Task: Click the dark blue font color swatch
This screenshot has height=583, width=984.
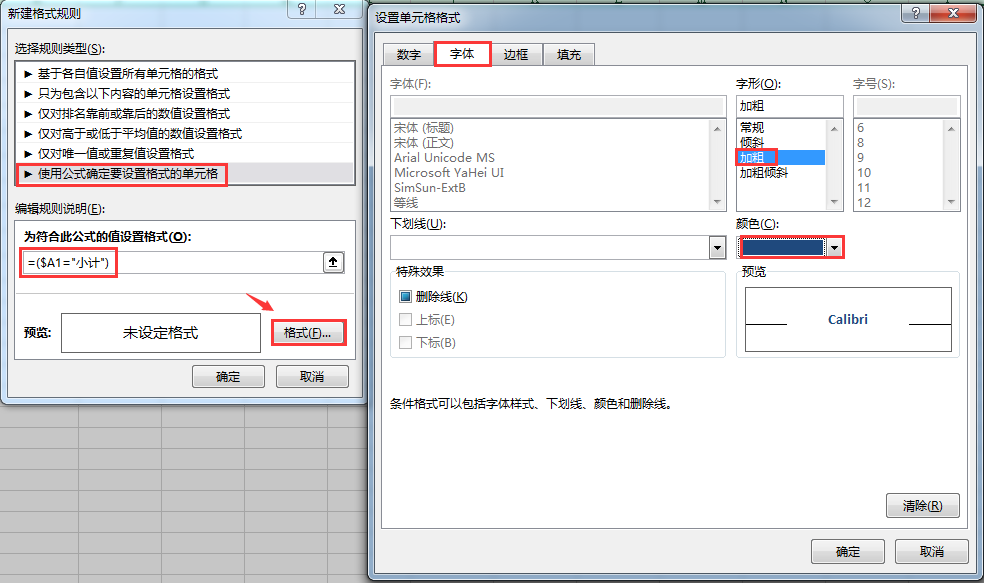Action: 783,248
